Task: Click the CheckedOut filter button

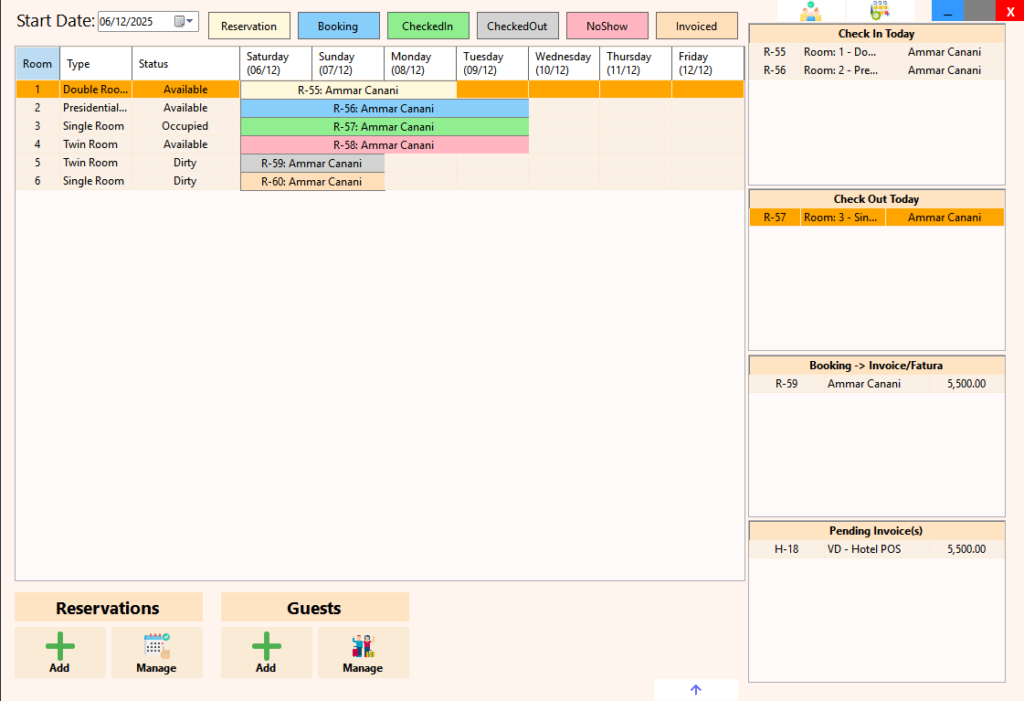Action: click(x=517, y=25)
